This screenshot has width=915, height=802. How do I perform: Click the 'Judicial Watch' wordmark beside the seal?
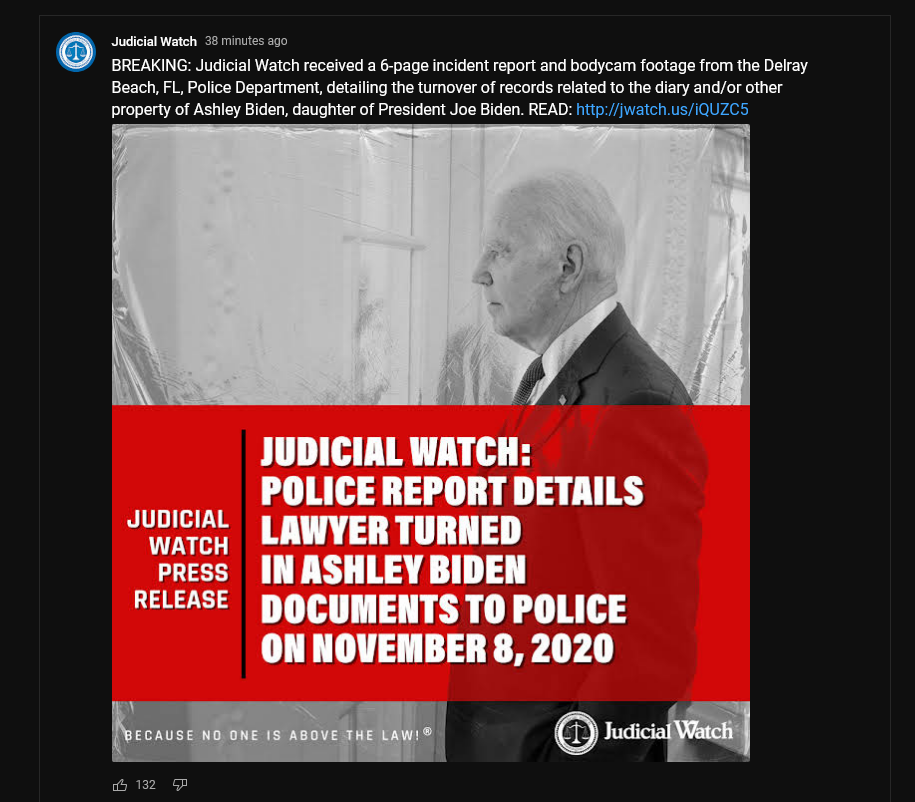(668, 731)
